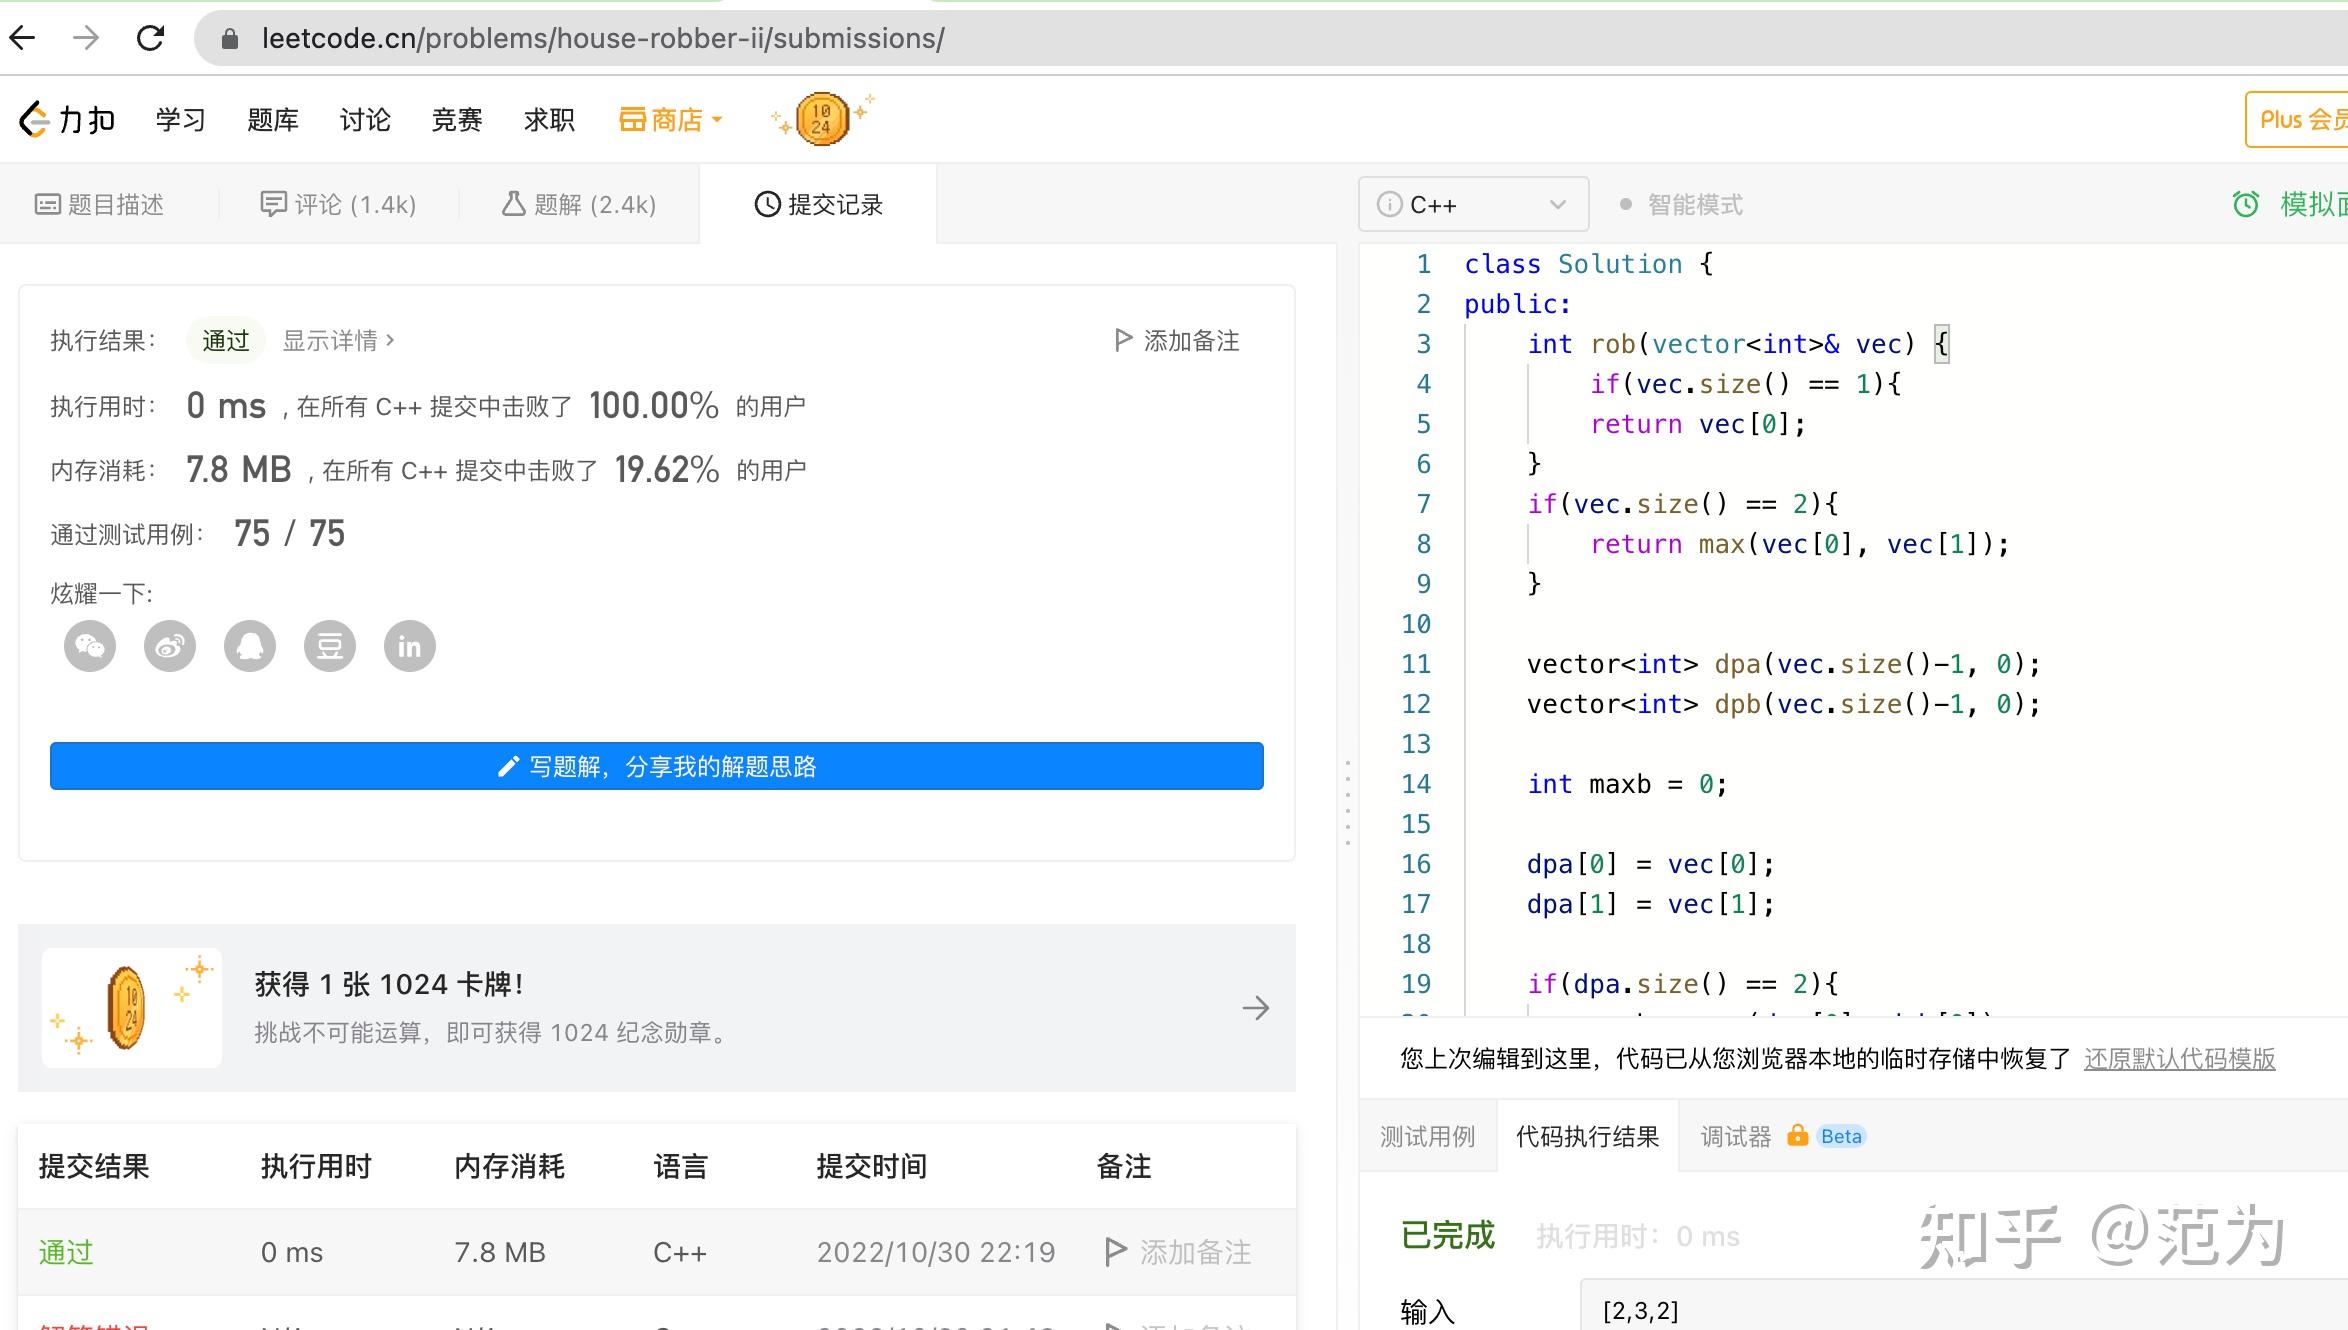Open the 商店 store dropdown menu
This screenshot has width=2348, height=1330.
[x=670, y=120]
